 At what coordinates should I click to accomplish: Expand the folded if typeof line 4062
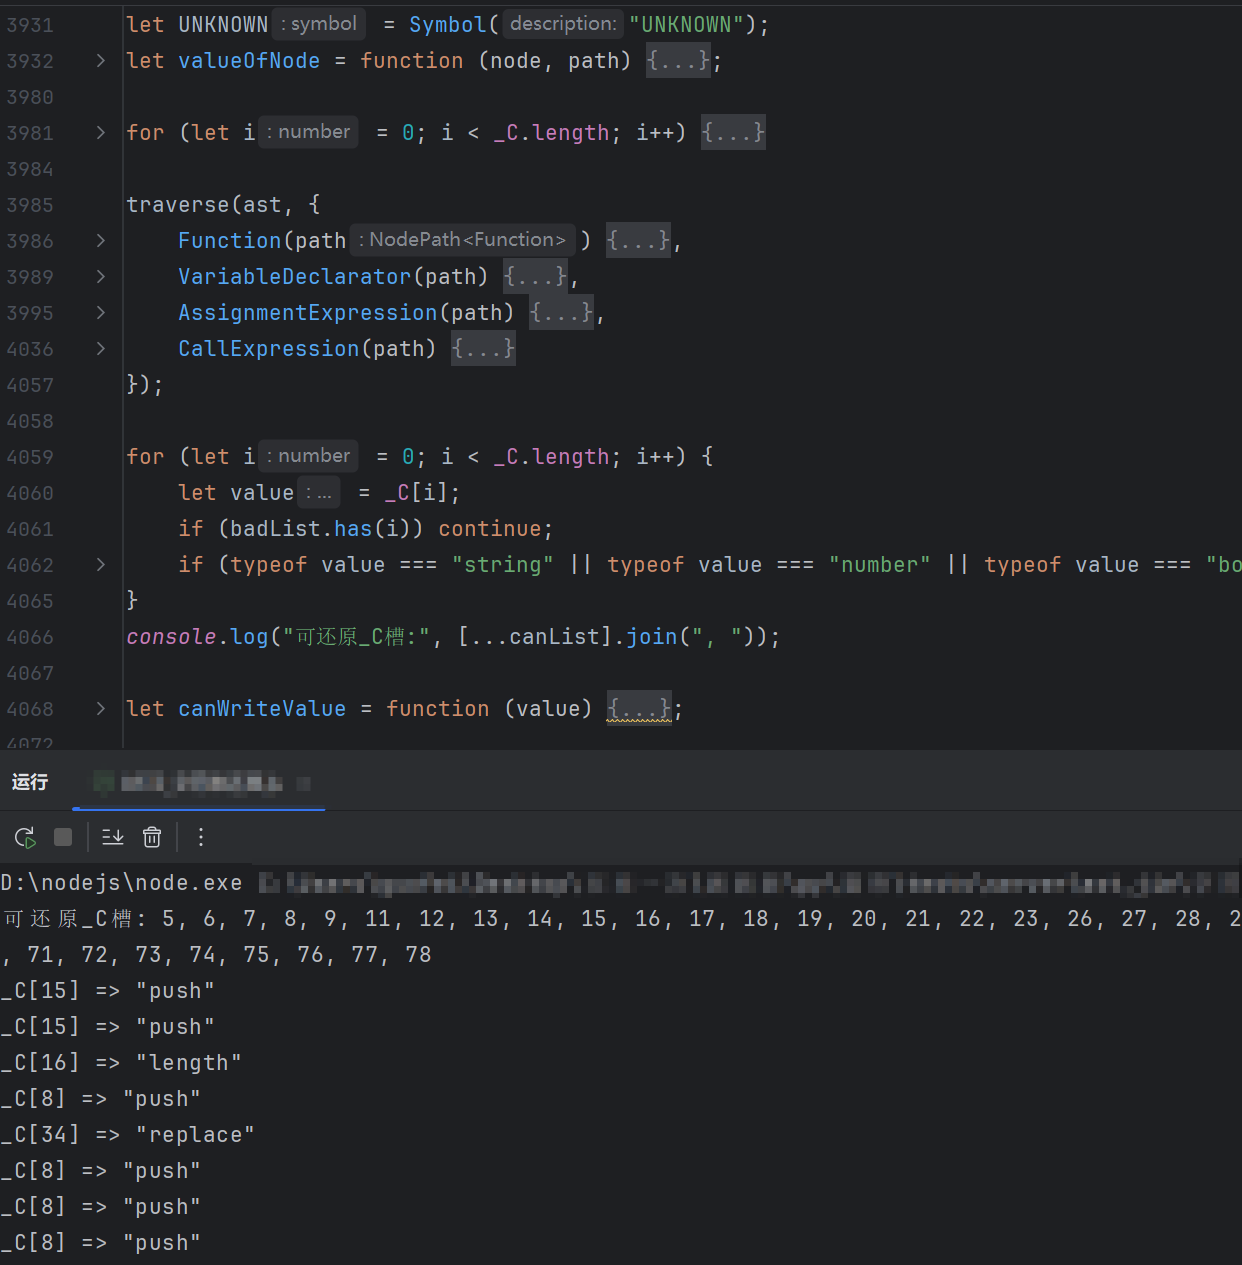click(x=100, y=565)
